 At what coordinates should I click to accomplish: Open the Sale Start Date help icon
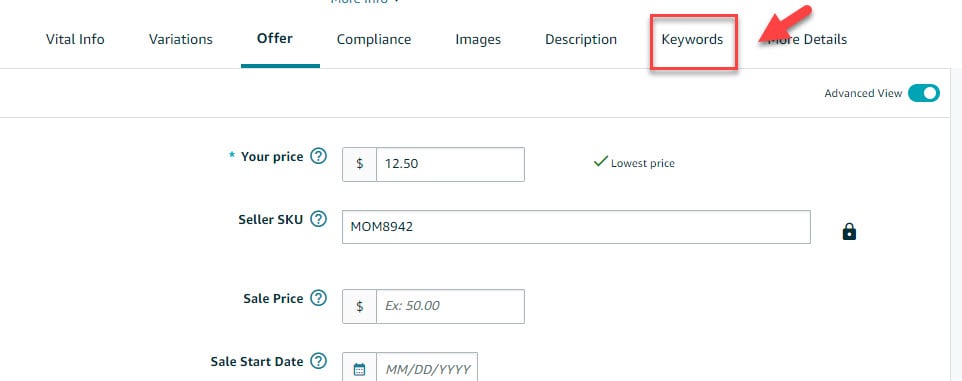coord(318,361)
